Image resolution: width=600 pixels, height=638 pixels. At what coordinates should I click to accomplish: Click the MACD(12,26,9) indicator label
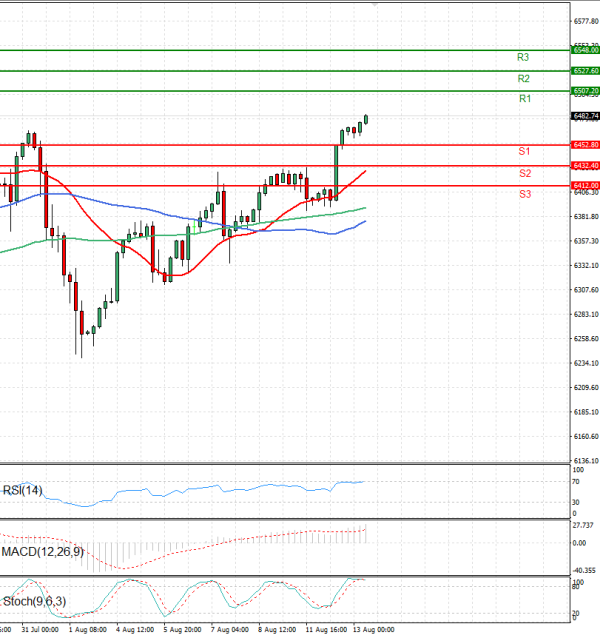click(43, 552)
